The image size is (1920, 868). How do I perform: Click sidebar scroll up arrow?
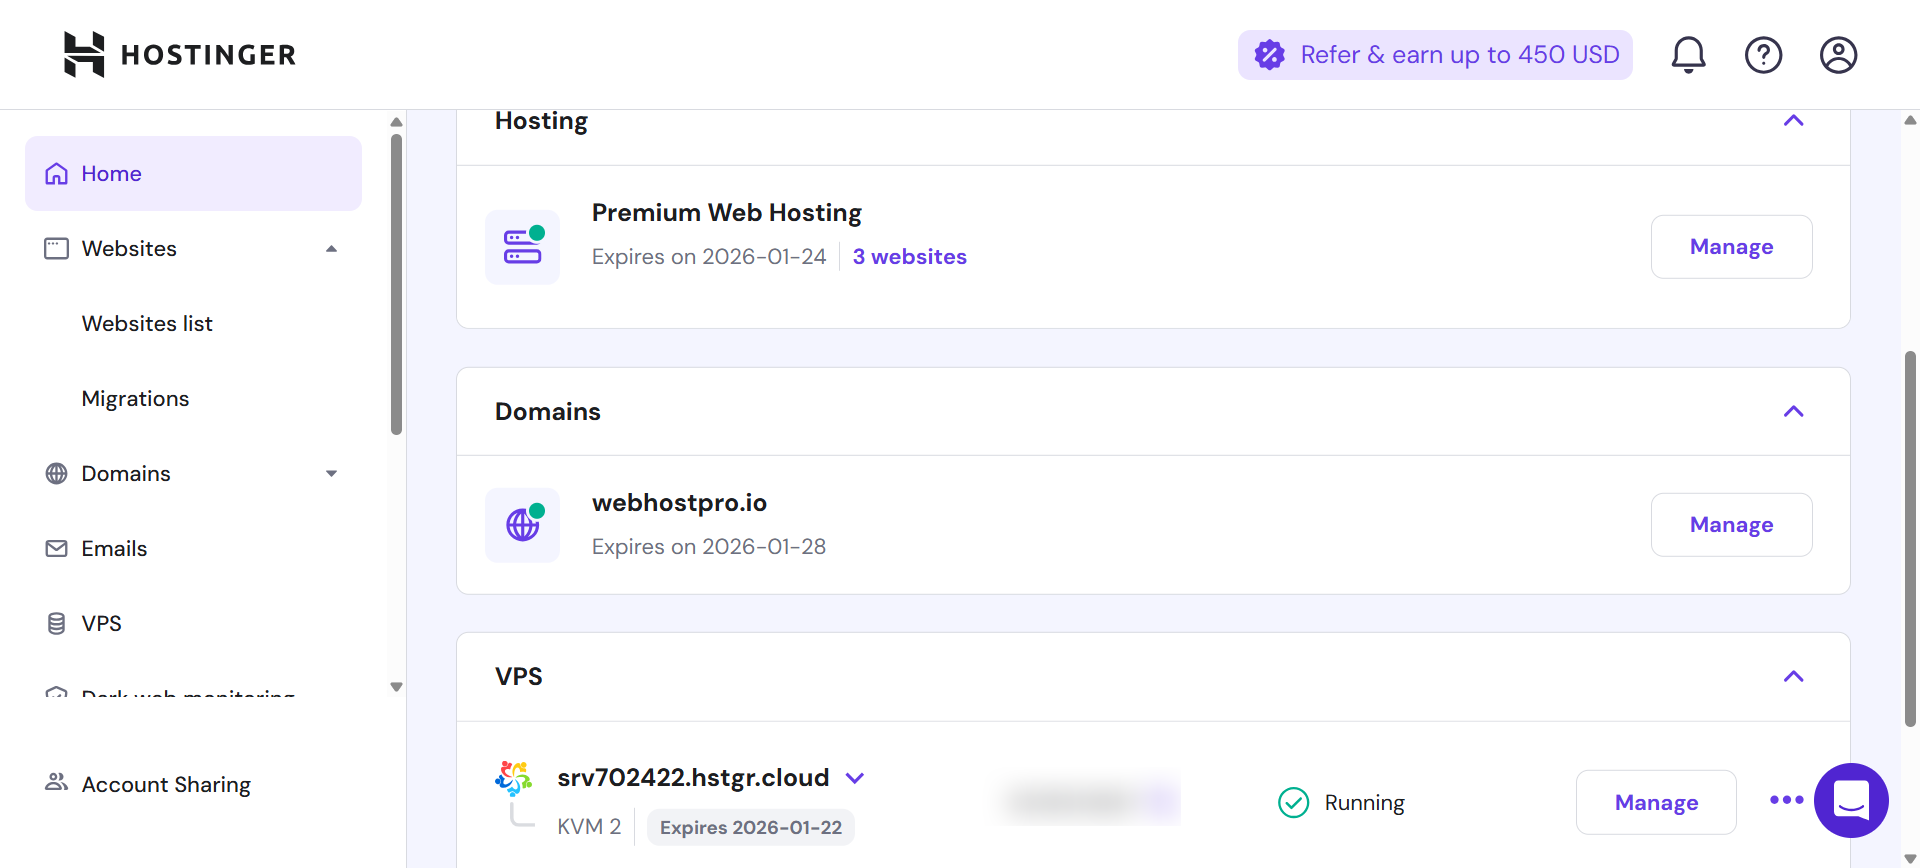coord(396,122)
